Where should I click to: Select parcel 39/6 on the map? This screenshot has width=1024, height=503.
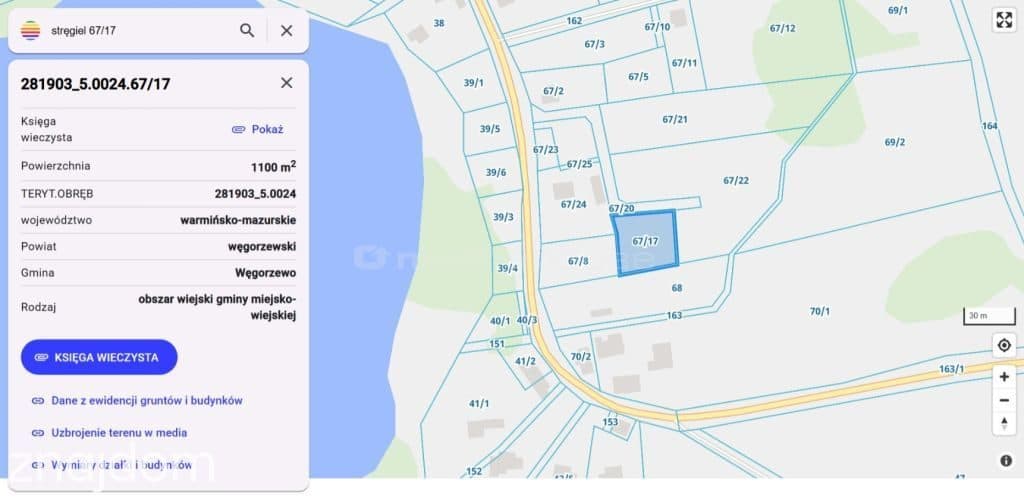point(496,172)
